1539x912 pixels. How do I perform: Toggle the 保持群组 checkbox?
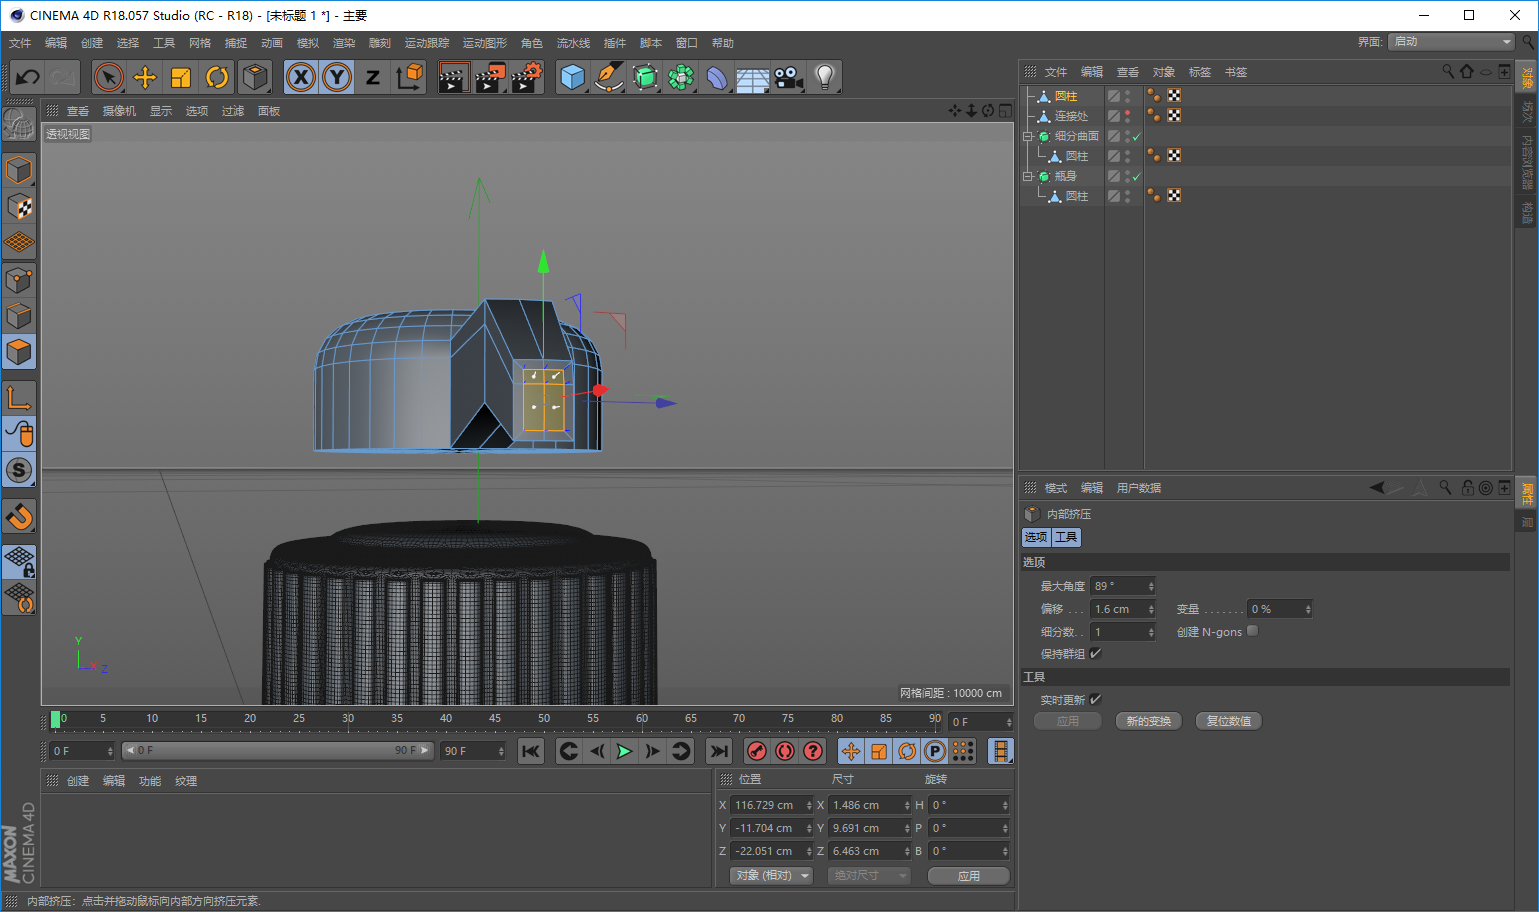click(1095, 653)
